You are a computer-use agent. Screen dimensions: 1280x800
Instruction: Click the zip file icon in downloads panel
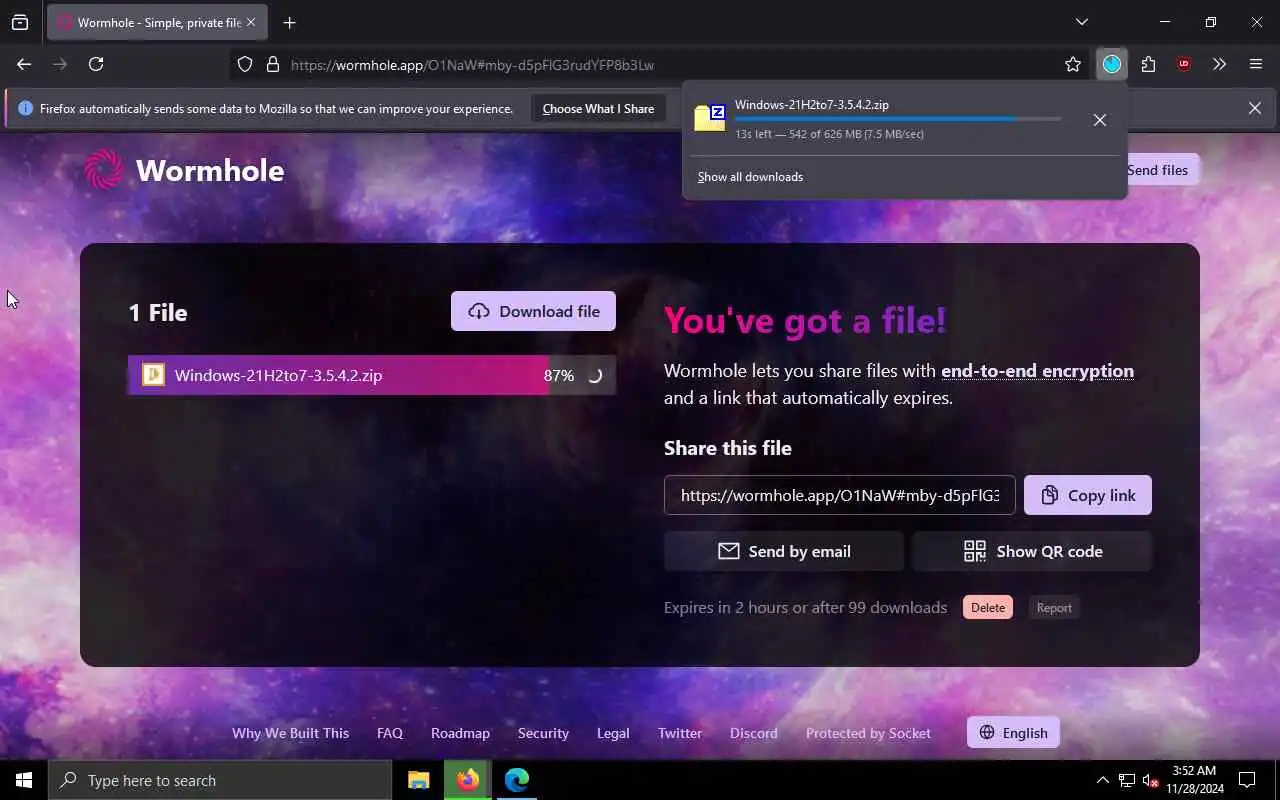pos(710,118)
